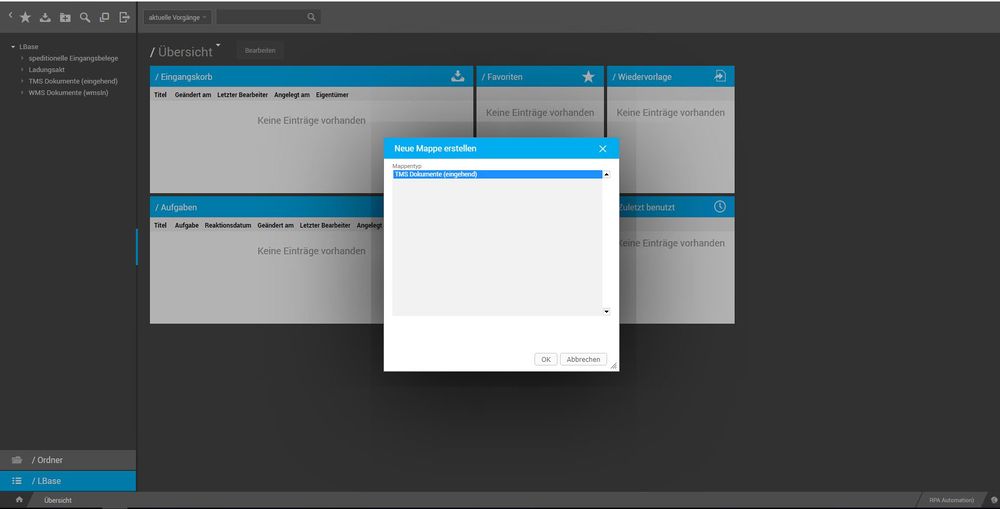1000x509 pixels.
Task: Click the 'RPA Automation' status bar entry
Action: point(952,500)
